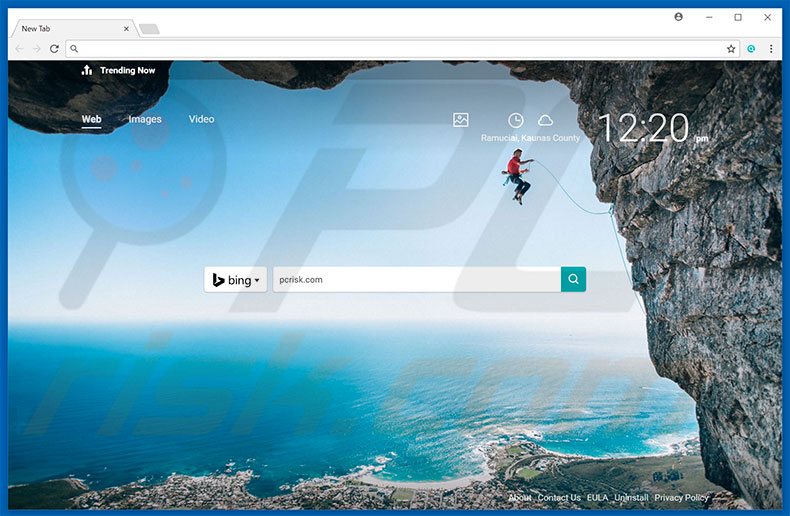
Task: Click the Trending Now icon
Action: point(87,70)
